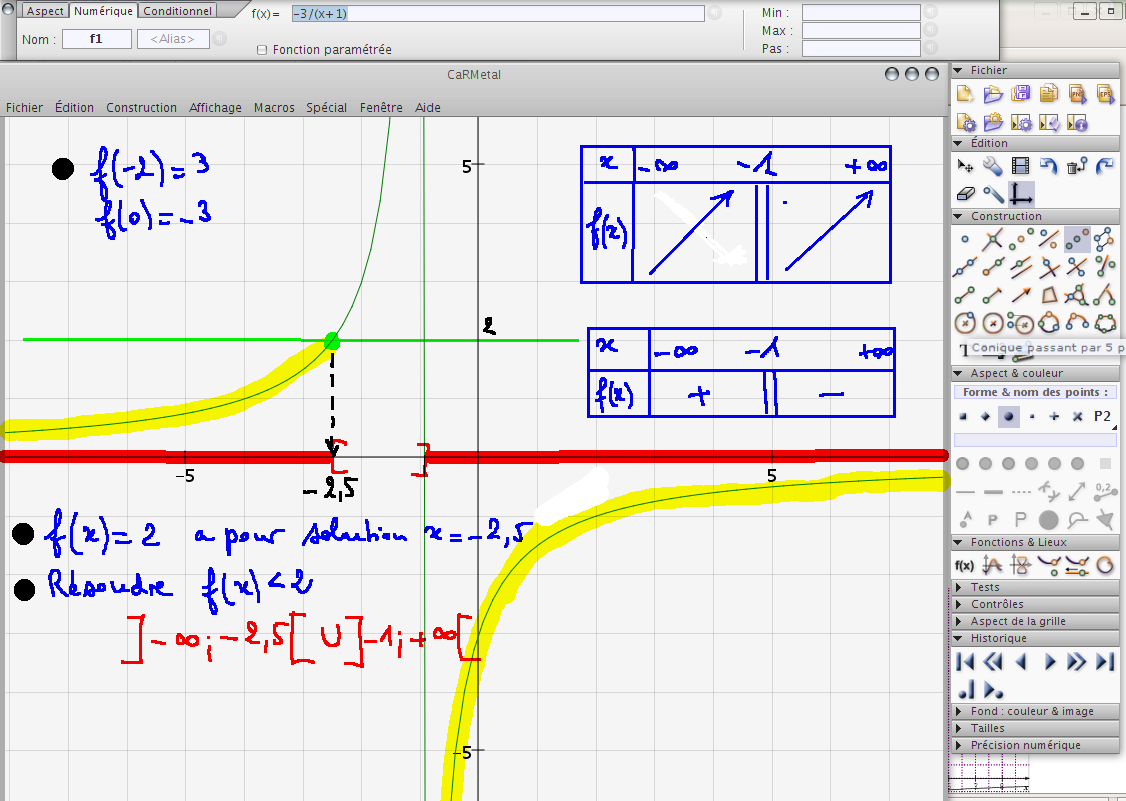Enable the Fonction paramétrée checkbox
Screen dimensions: 1126x801
click(262, 50)
